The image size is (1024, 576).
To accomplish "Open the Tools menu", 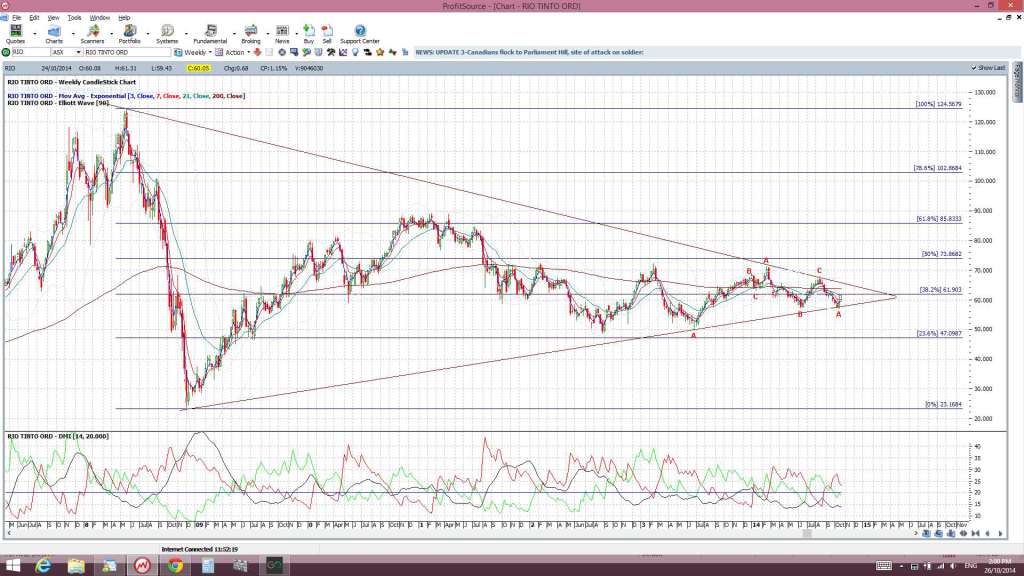I will 74,18.
